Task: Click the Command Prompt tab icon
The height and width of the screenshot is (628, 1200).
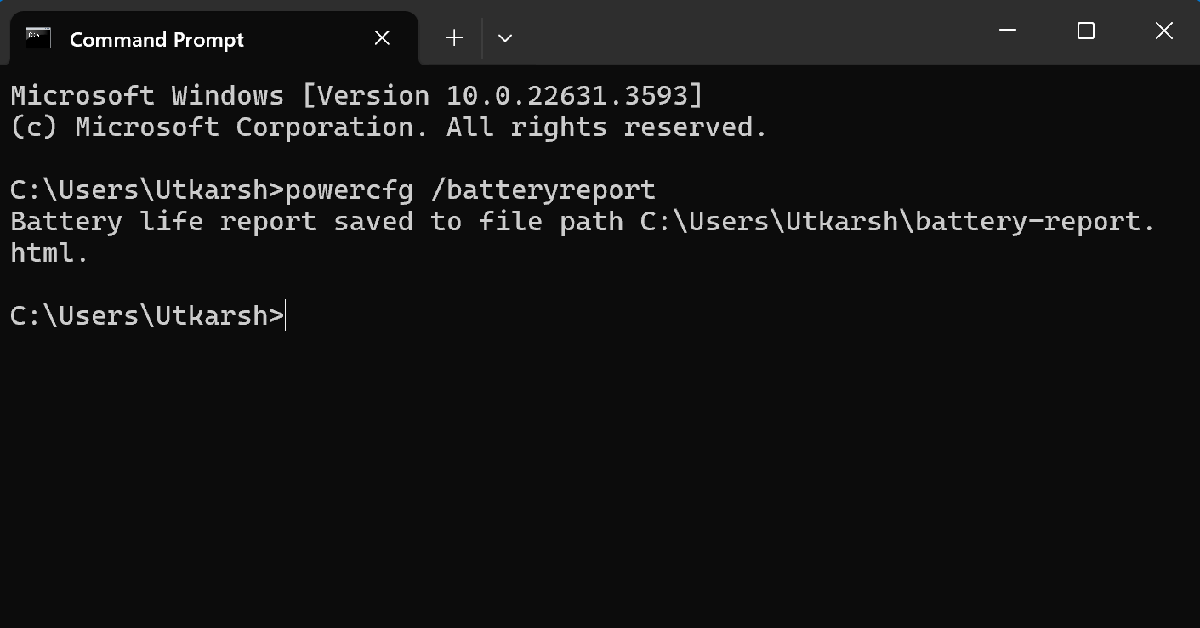Action: point(39,39)
